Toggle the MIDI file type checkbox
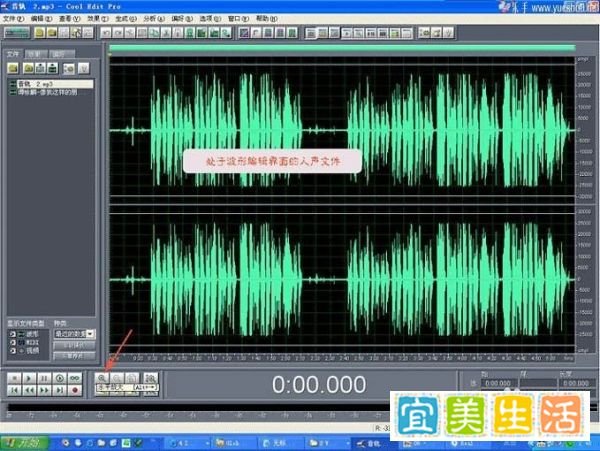This screenshot has width=600, height=451. (13, 342)
